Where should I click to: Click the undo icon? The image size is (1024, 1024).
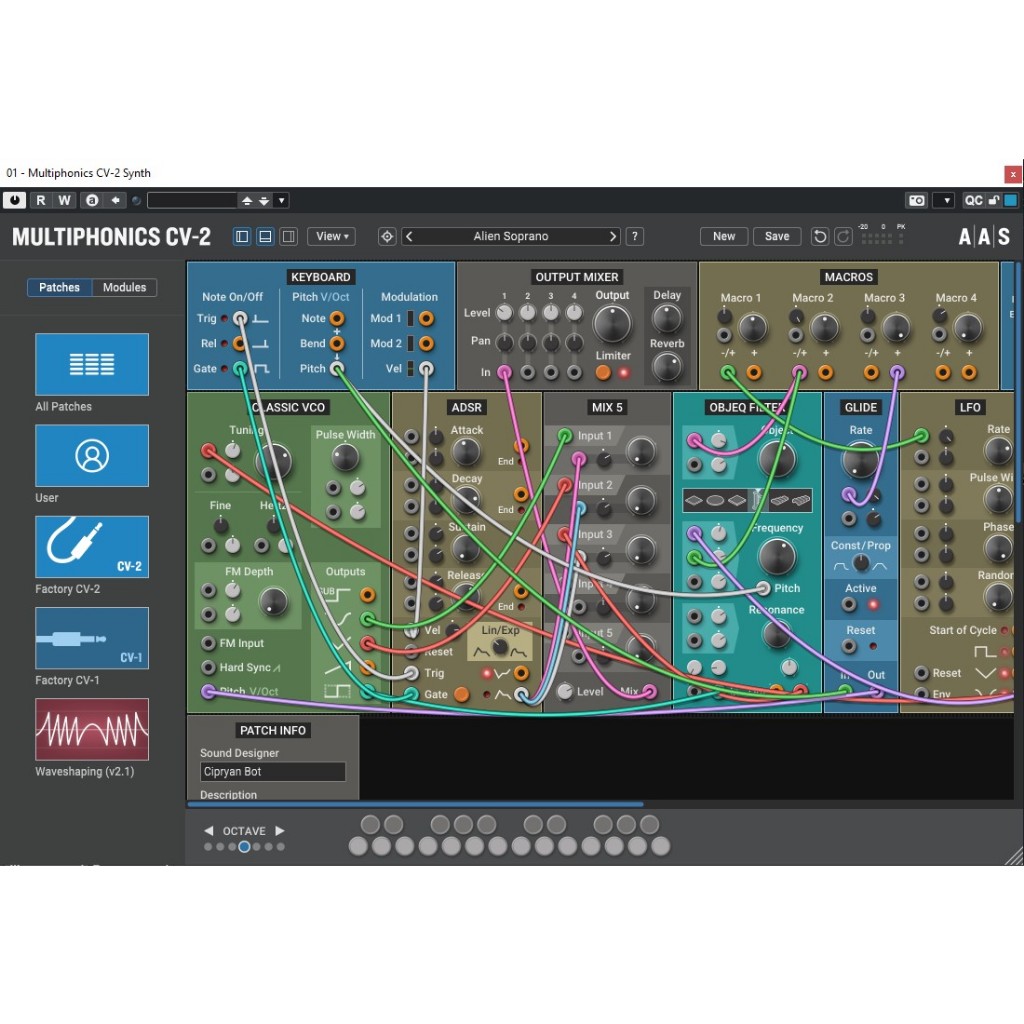coord(820,236)
